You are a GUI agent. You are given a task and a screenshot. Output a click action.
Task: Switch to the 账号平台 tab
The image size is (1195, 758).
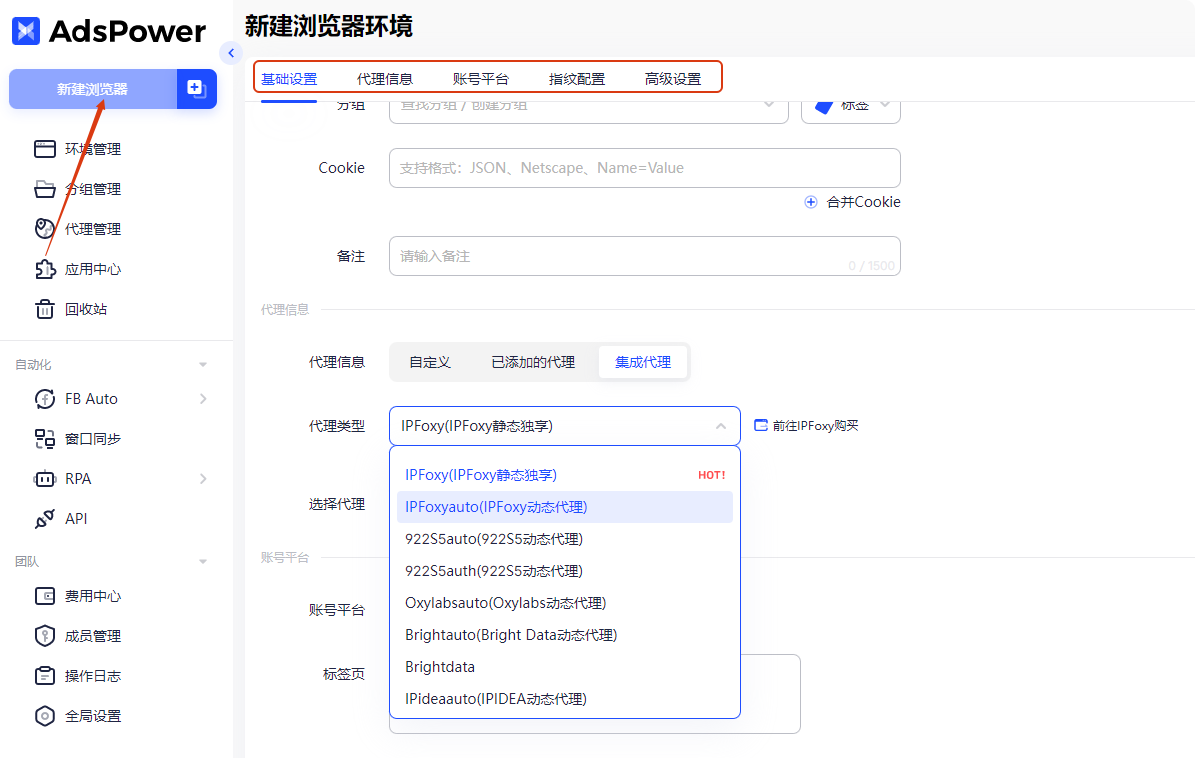pos(481,79)
